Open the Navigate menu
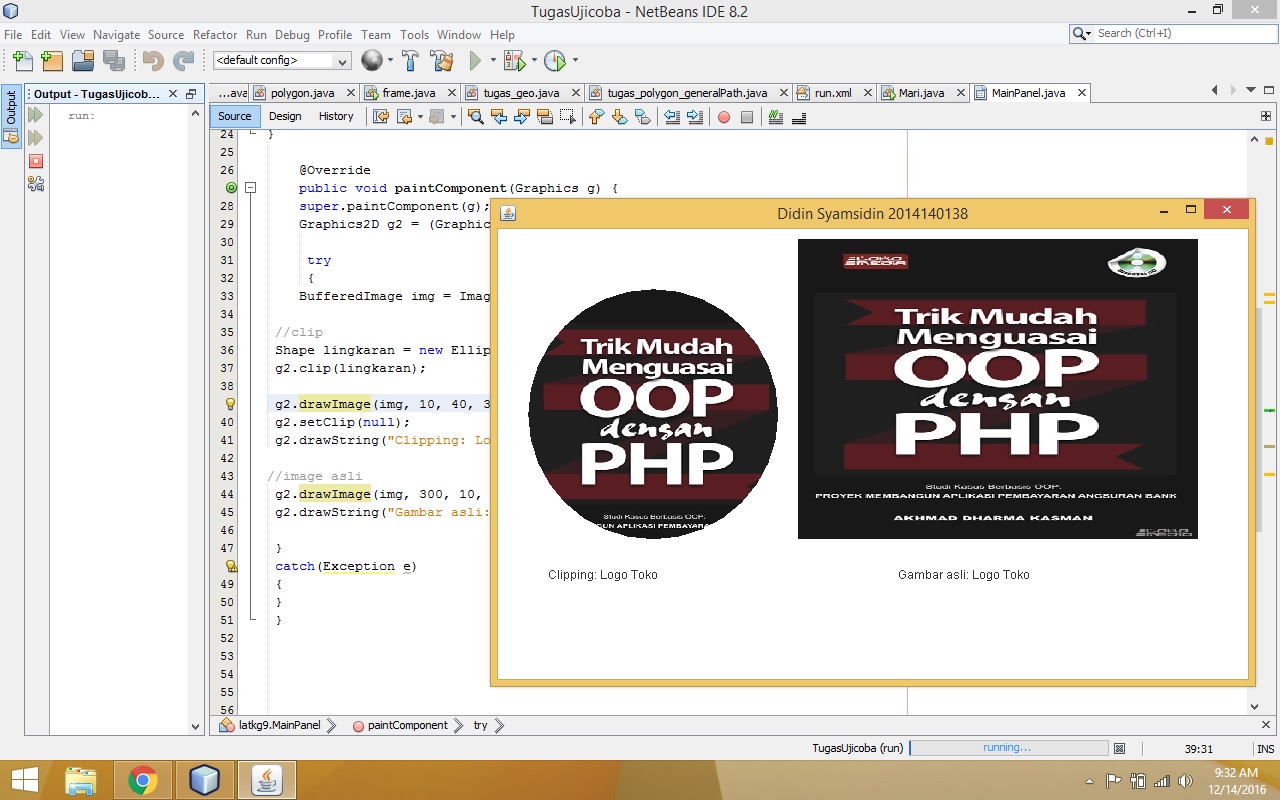Screen dimensions: 1280x800 pos(117,34)
